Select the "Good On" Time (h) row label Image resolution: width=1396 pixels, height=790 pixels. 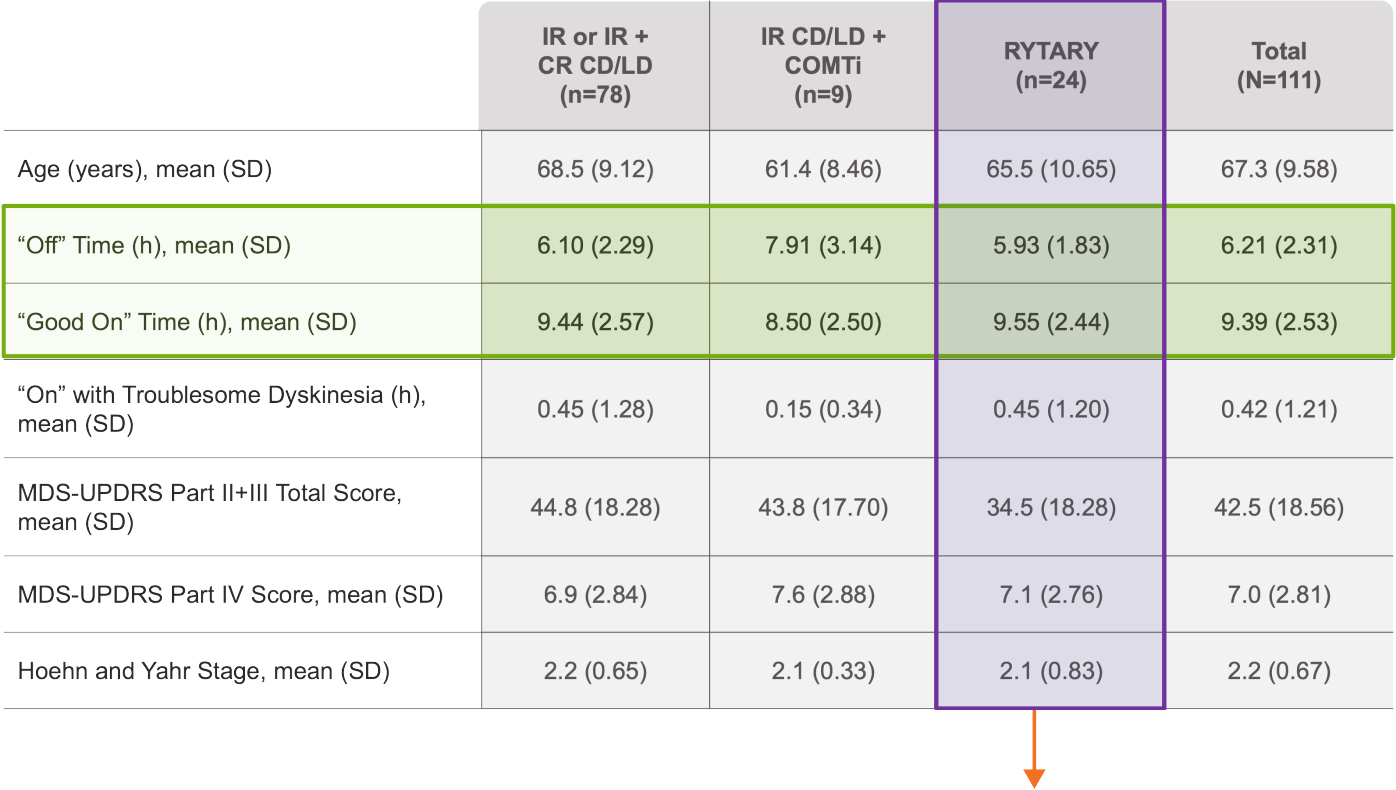coord(187,322)
